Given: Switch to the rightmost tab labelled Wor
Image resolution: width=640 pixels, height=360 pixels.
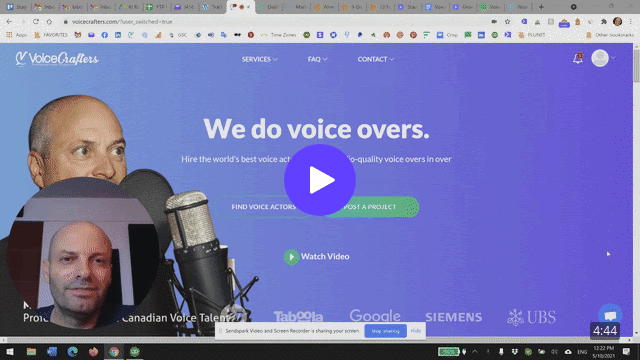Looking at the screenshot, I should tap(518, 7).
